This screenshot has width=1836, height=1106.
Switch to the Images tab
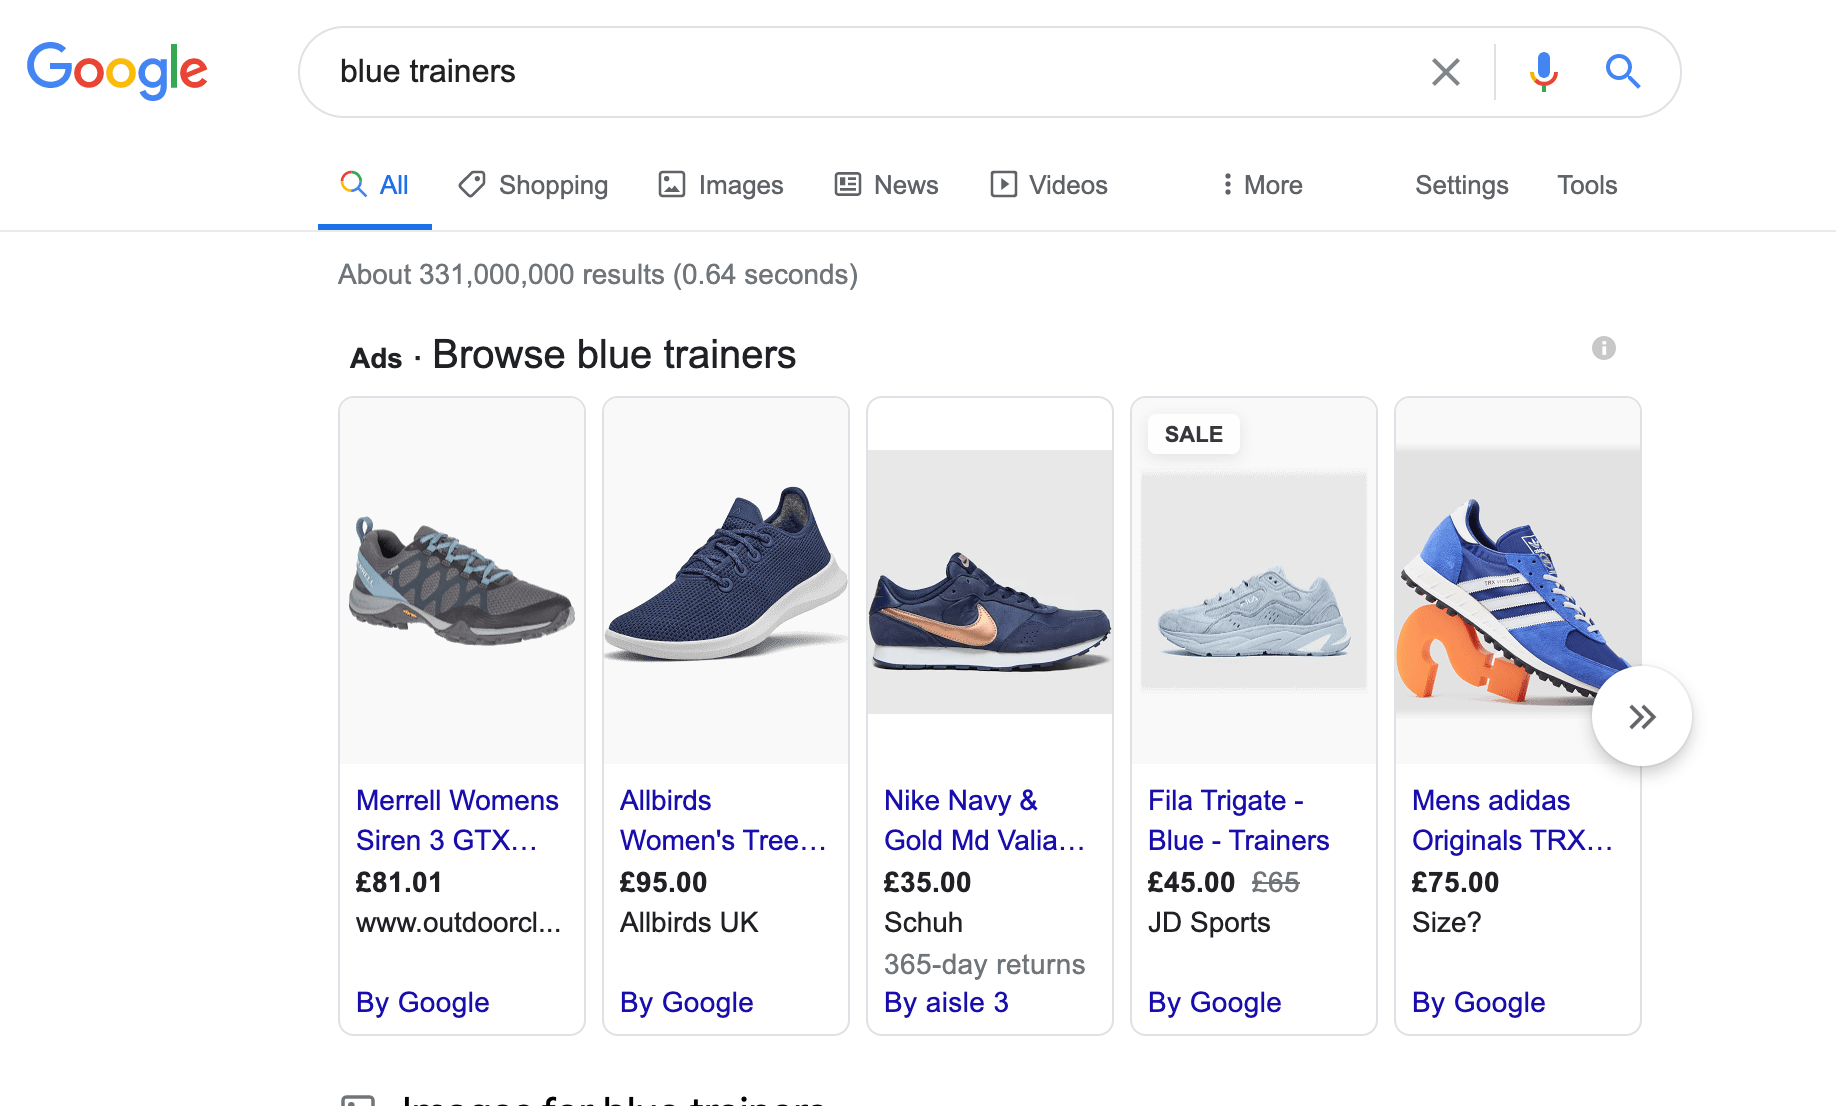click(x=721, y=185)
